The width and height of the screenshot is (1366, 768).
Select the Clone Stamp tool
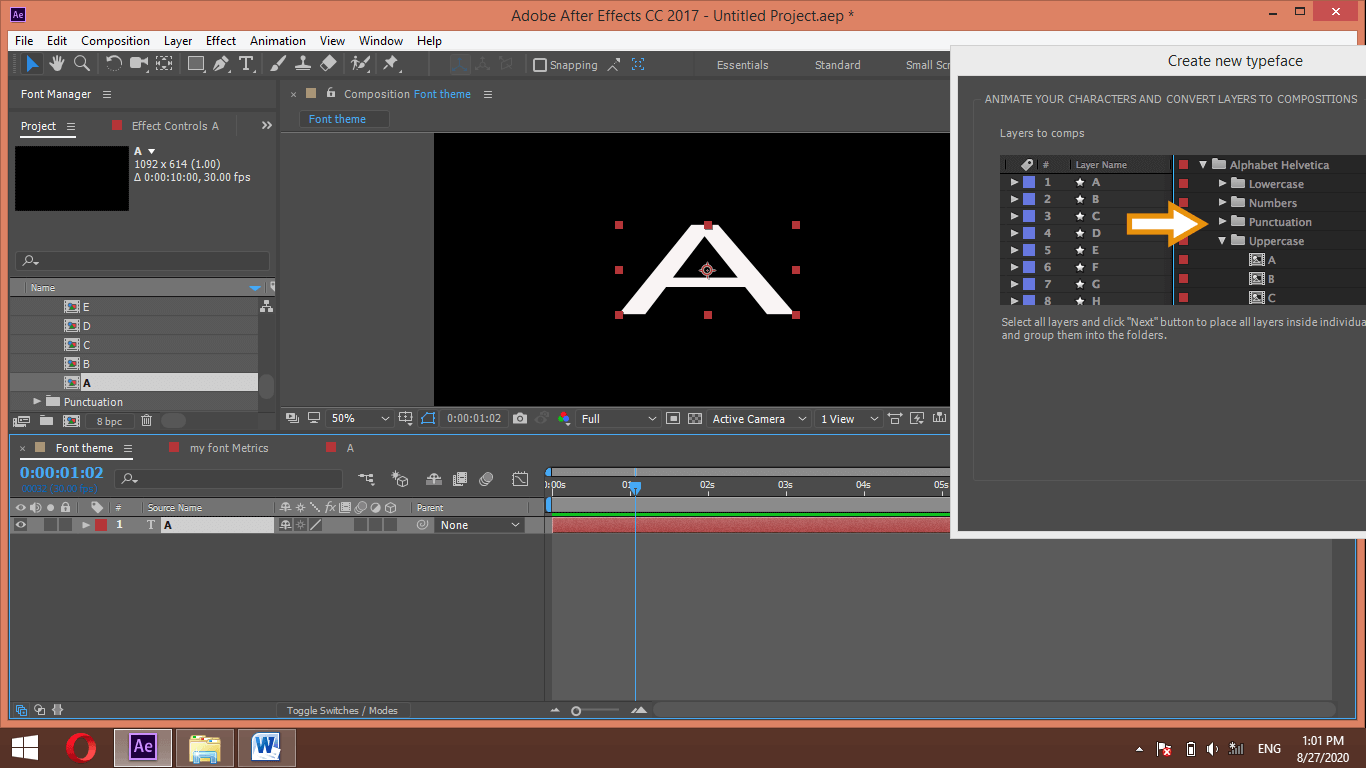coord(303,64)
